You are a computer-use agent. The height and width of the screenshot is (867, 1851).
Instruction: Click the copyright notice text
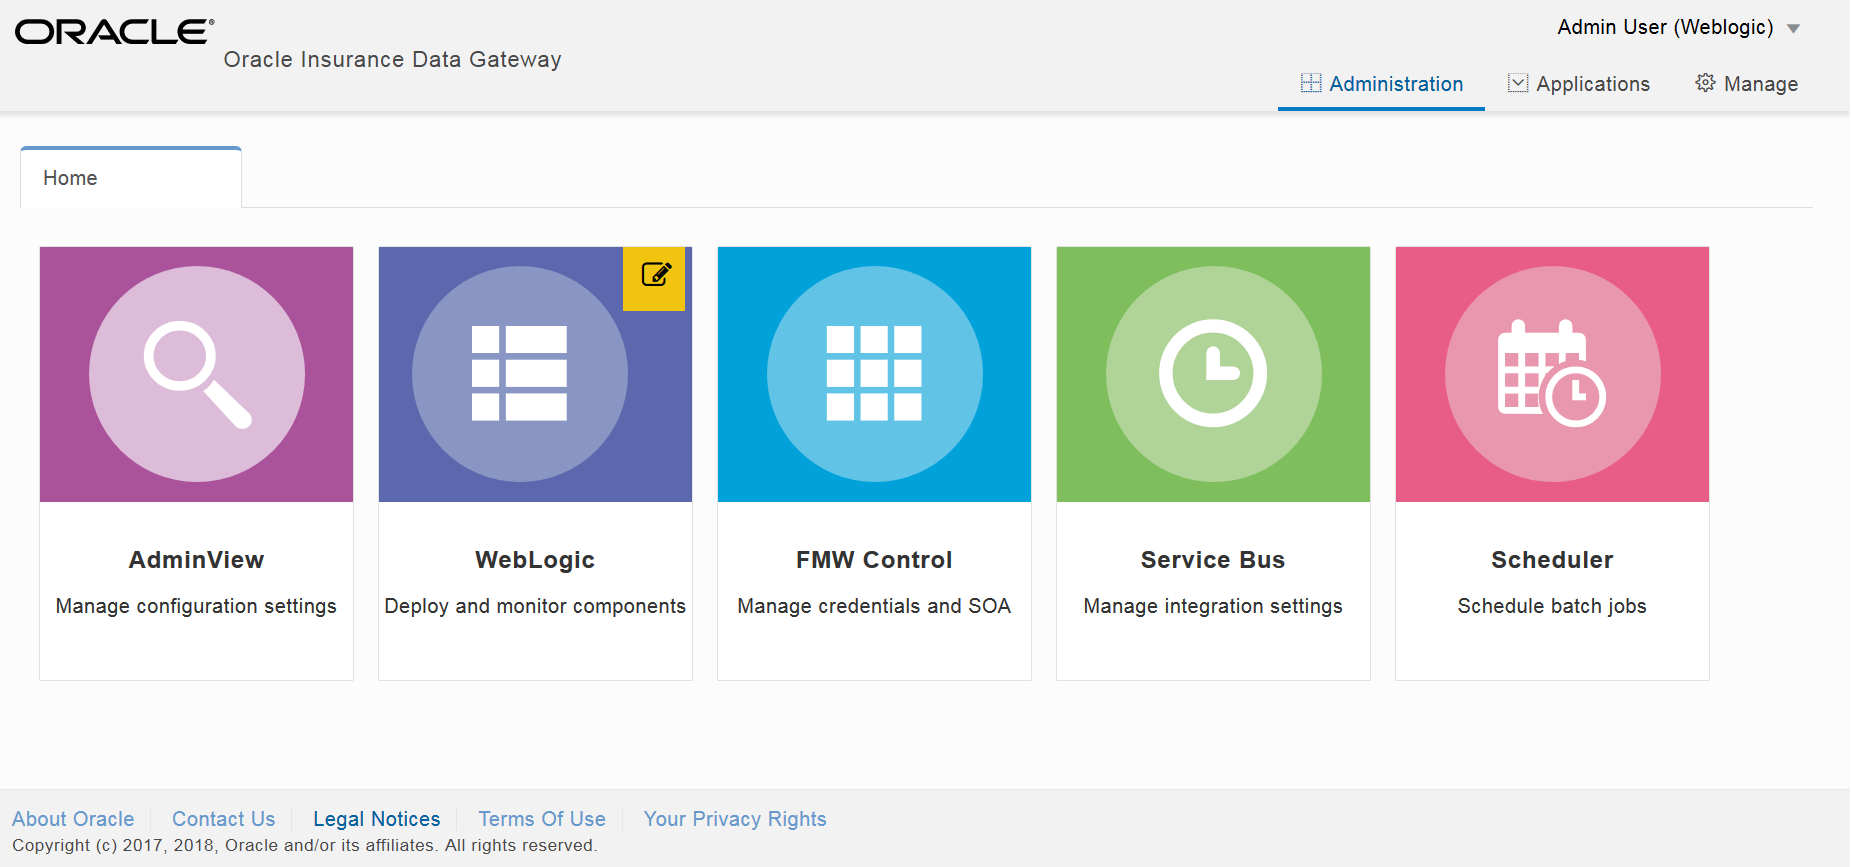click(305, 845)
